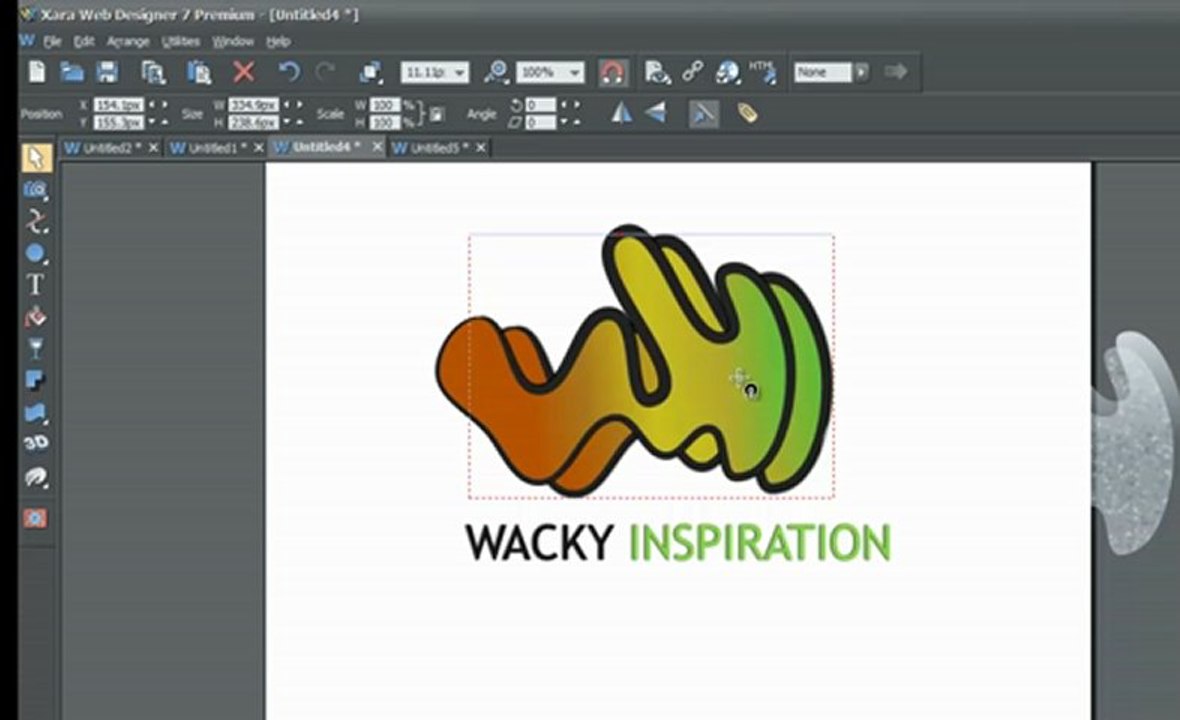Click the skew angle input field
1180x720 pixels.
click(x=541, y=122)
